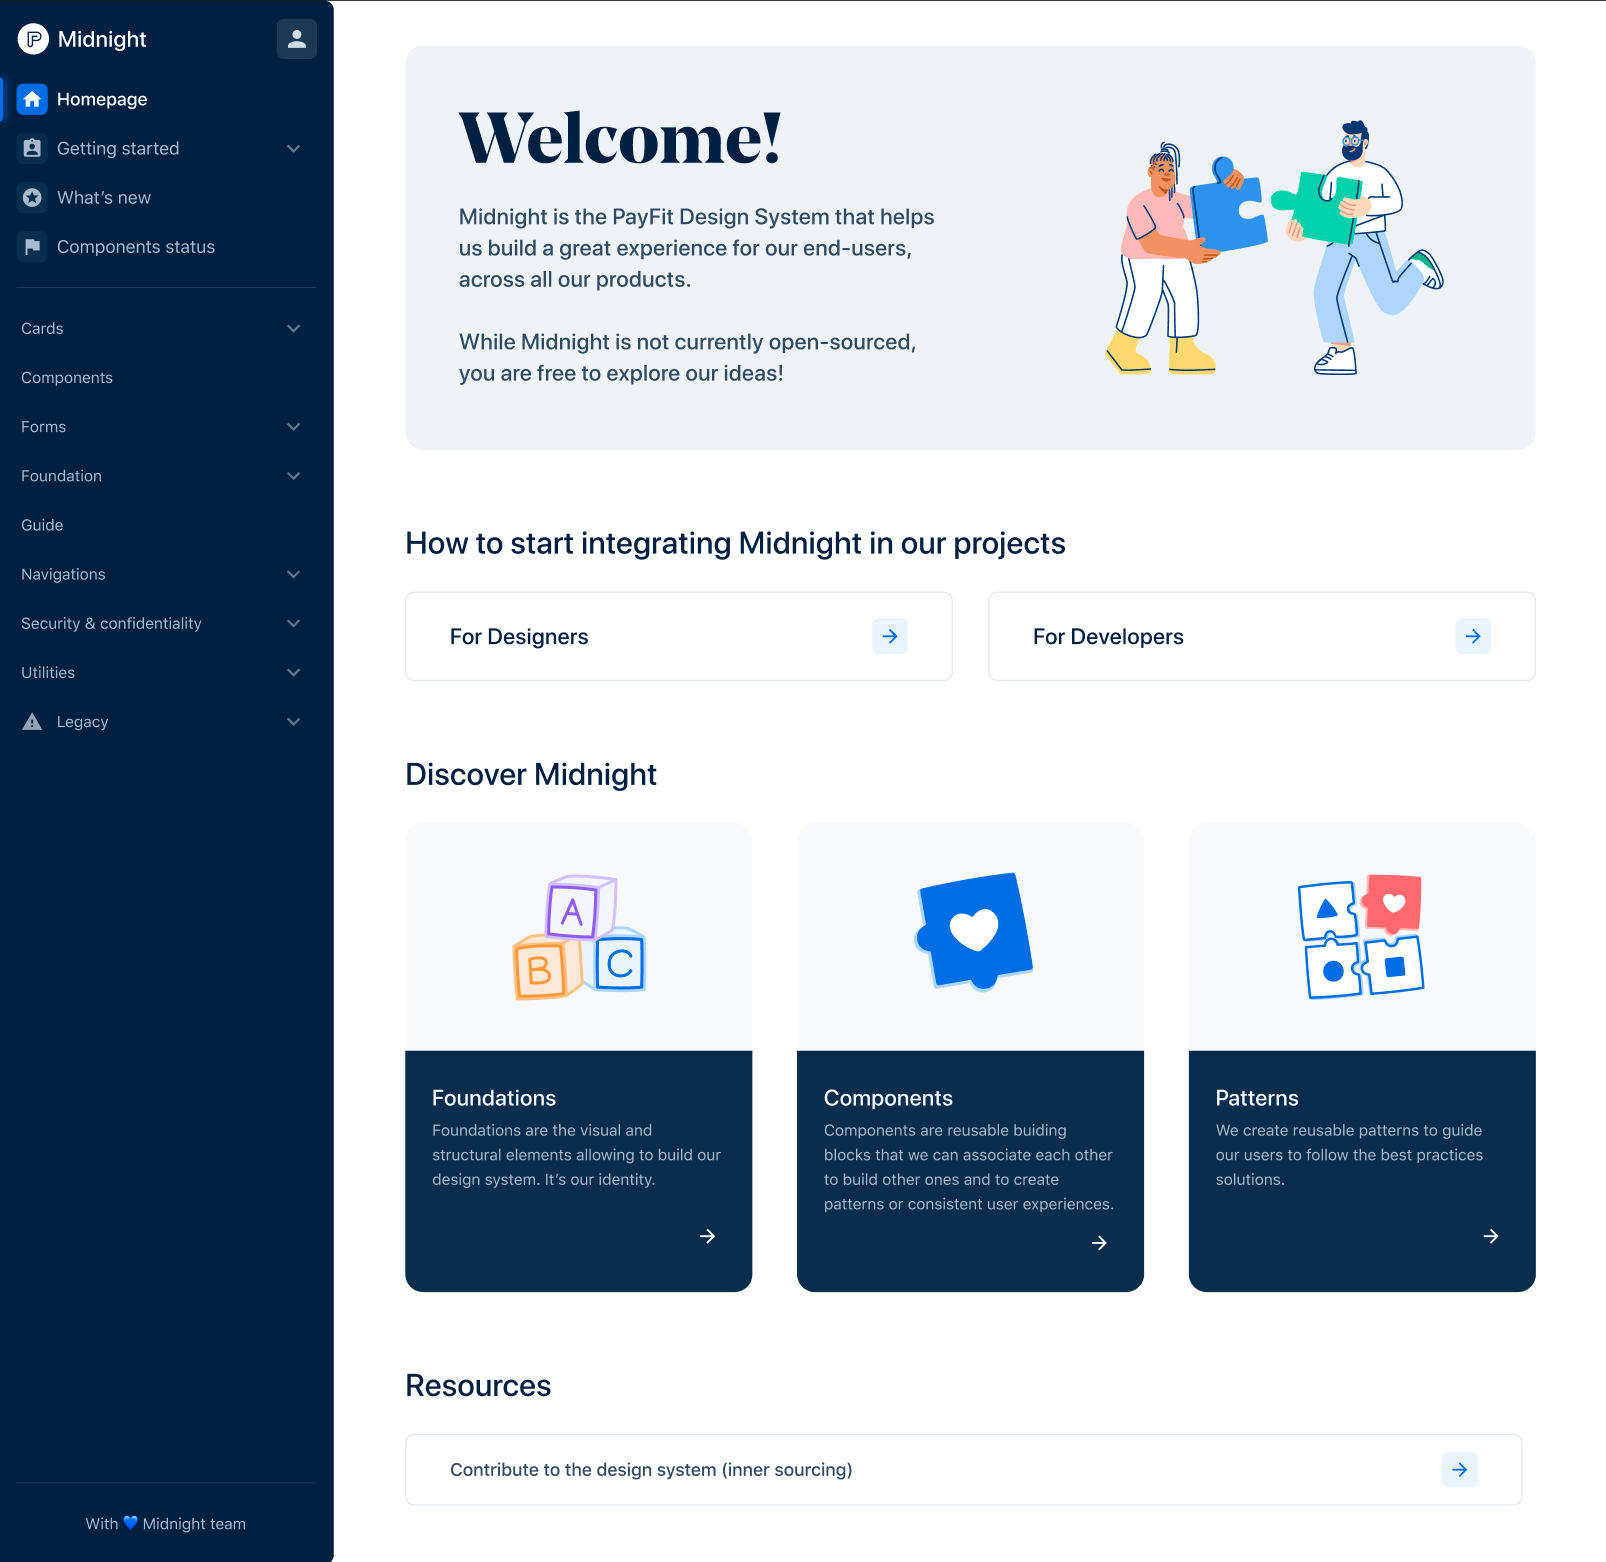Expand the Security & confidentiality chevron
Viewport: 1606px width, 1562px height.
tap(294, 623)
